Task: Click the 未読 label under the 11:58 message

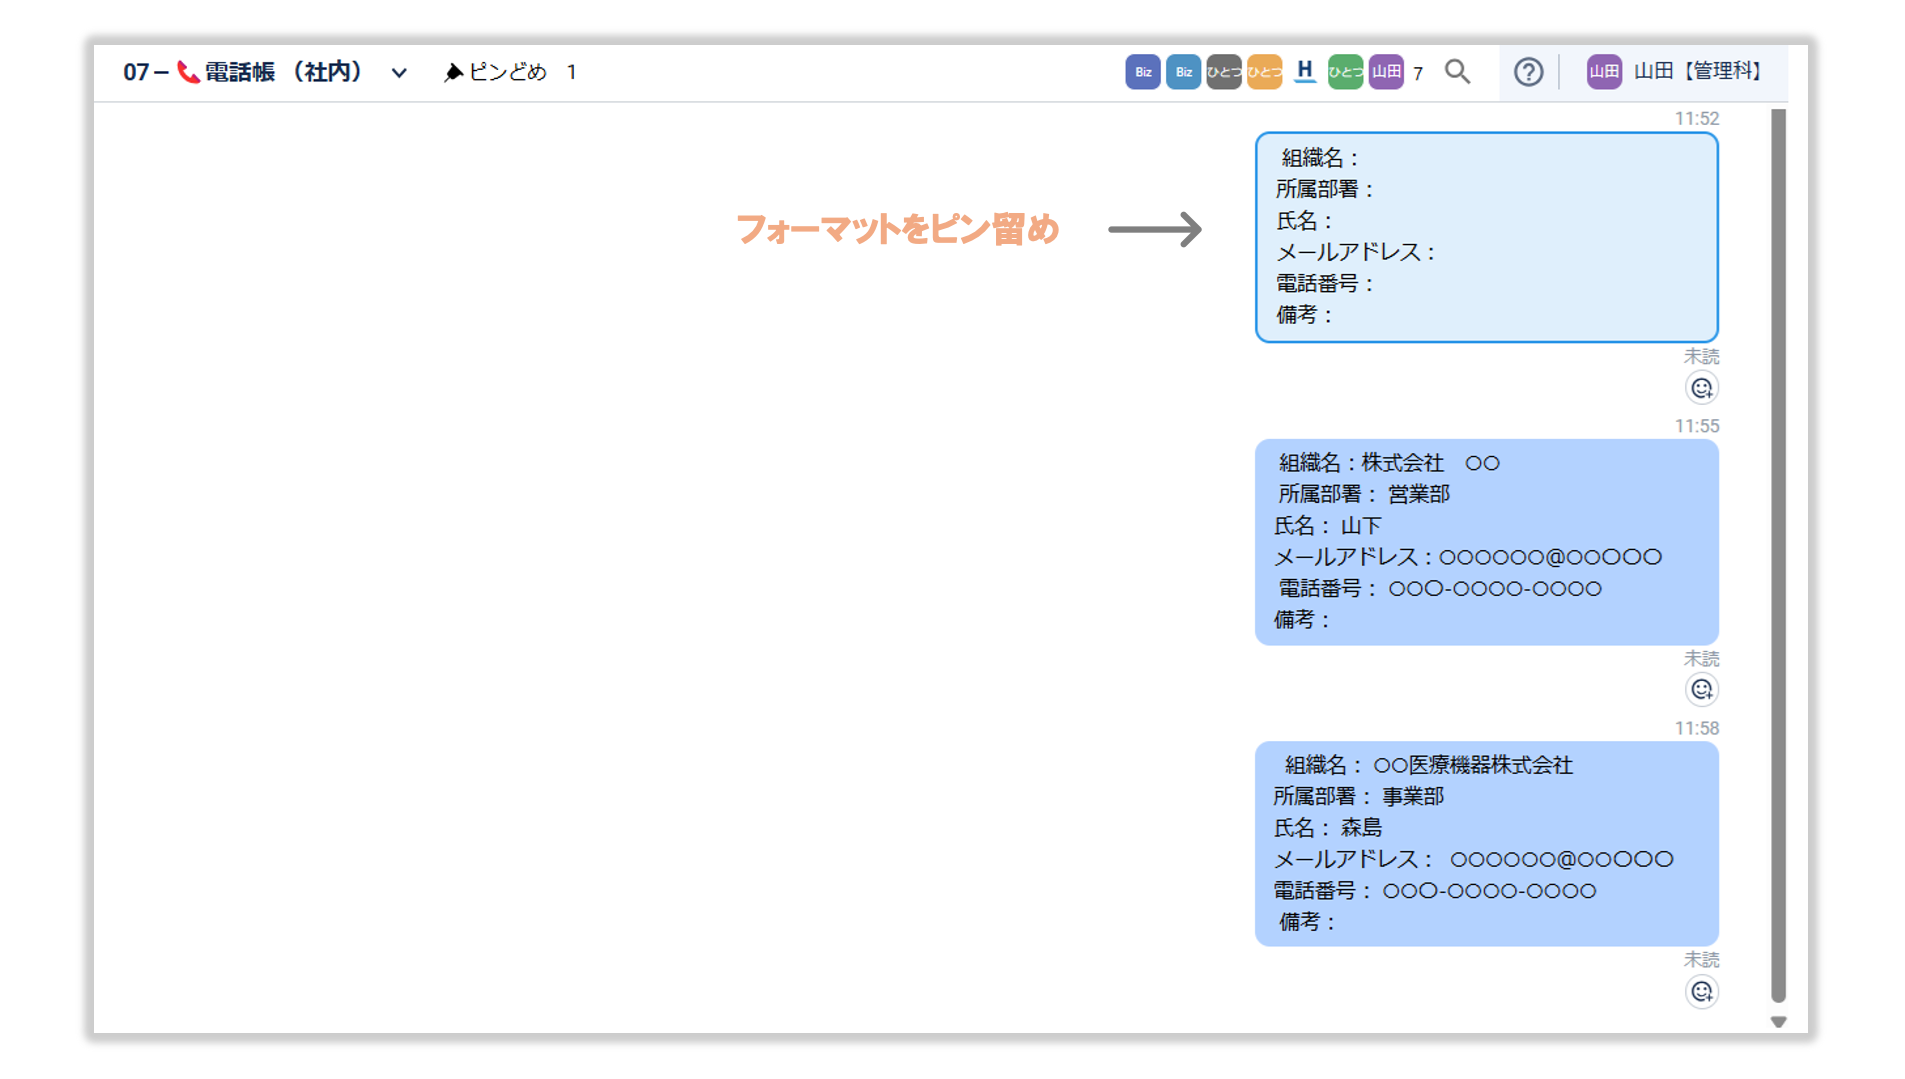Action: pos(1701,960)
